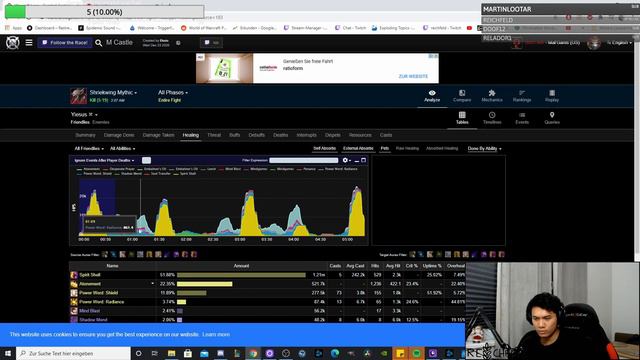Switch to Damage Done tab
This screenshot has width=640, height=360.
coord(119,135)
